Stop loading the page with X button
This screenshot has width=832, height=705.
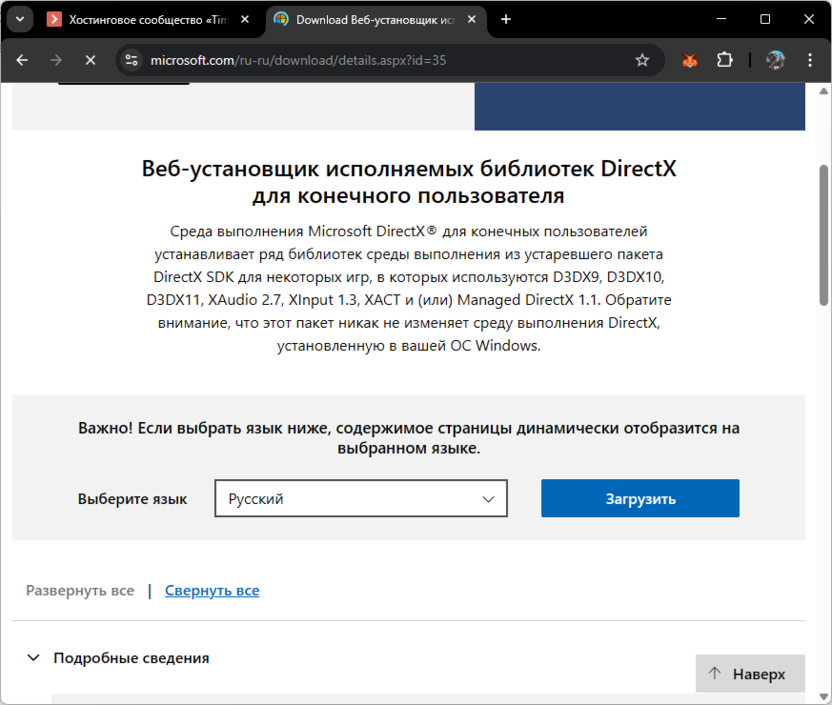(89, 60)
